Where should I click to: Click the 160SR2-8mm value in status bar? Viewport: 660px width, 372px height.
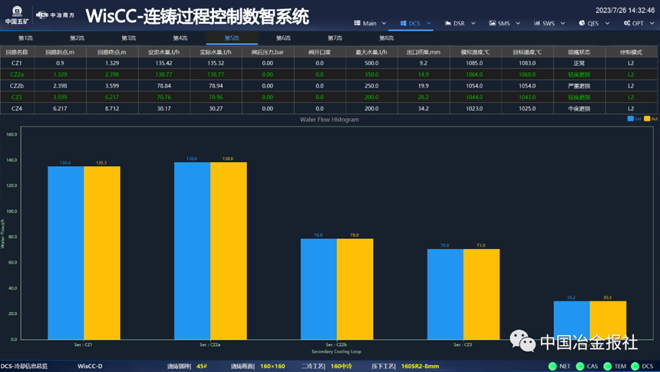420,366
